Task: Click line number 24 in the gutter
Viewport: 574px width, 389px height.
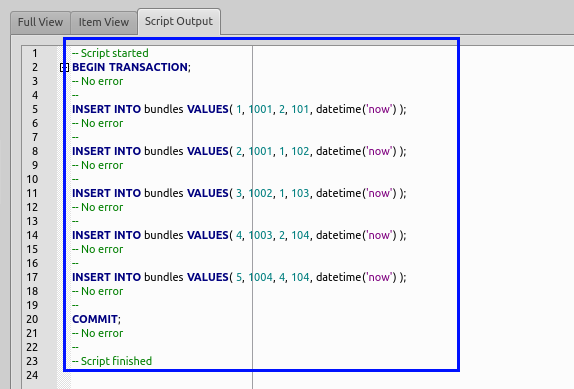Action: coord(32,375)
